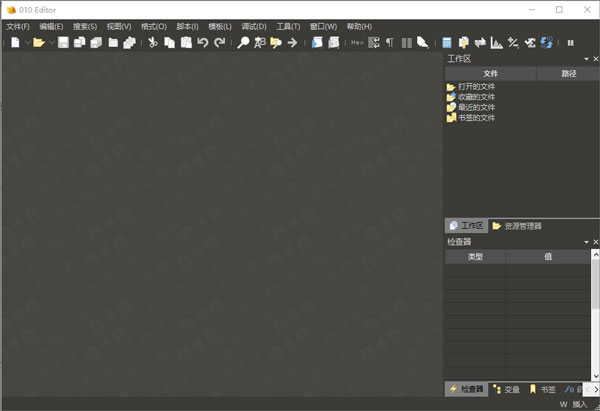600x411 pixels.
Task: Open Find with the magnifier icon
Action: pyautogui.click(x=243, y=42)
